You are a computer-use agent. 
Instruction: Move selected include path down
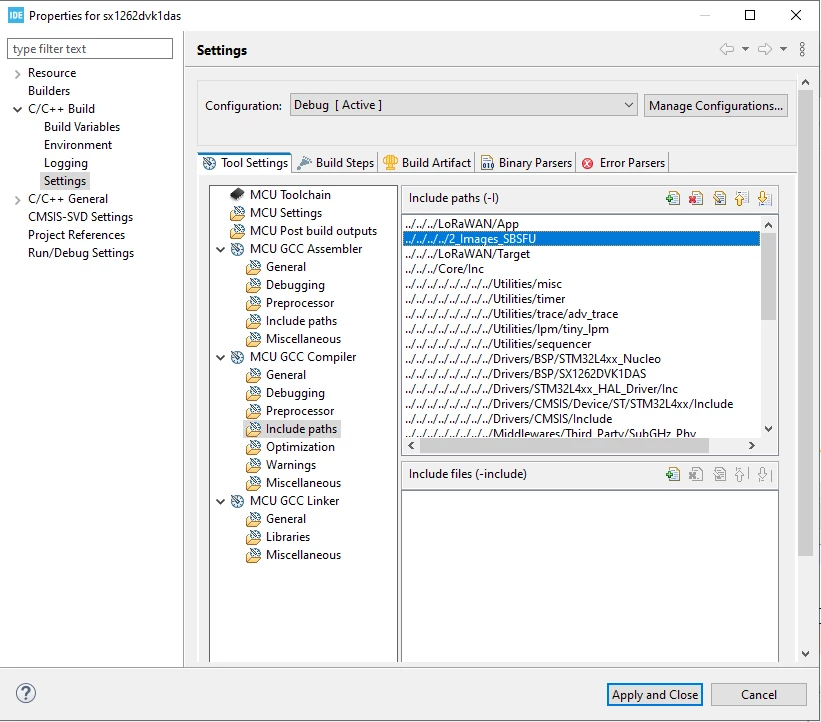point(764,198)
